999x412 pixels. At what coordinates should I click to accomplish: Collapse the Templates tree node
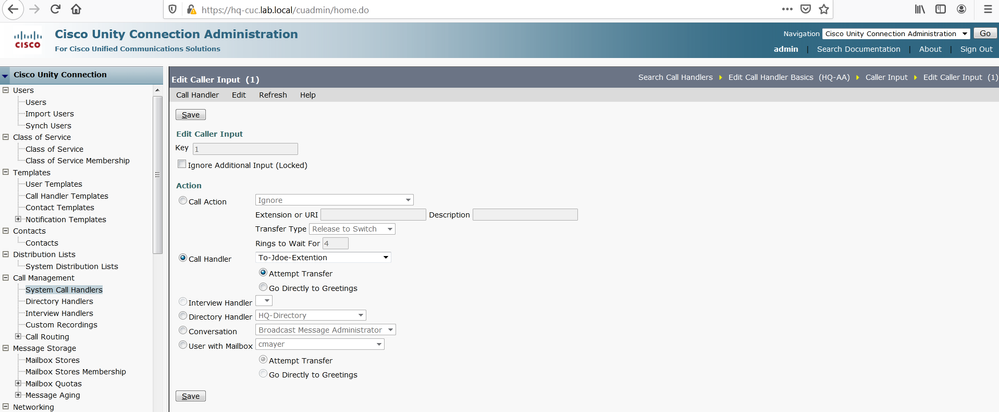6,173
